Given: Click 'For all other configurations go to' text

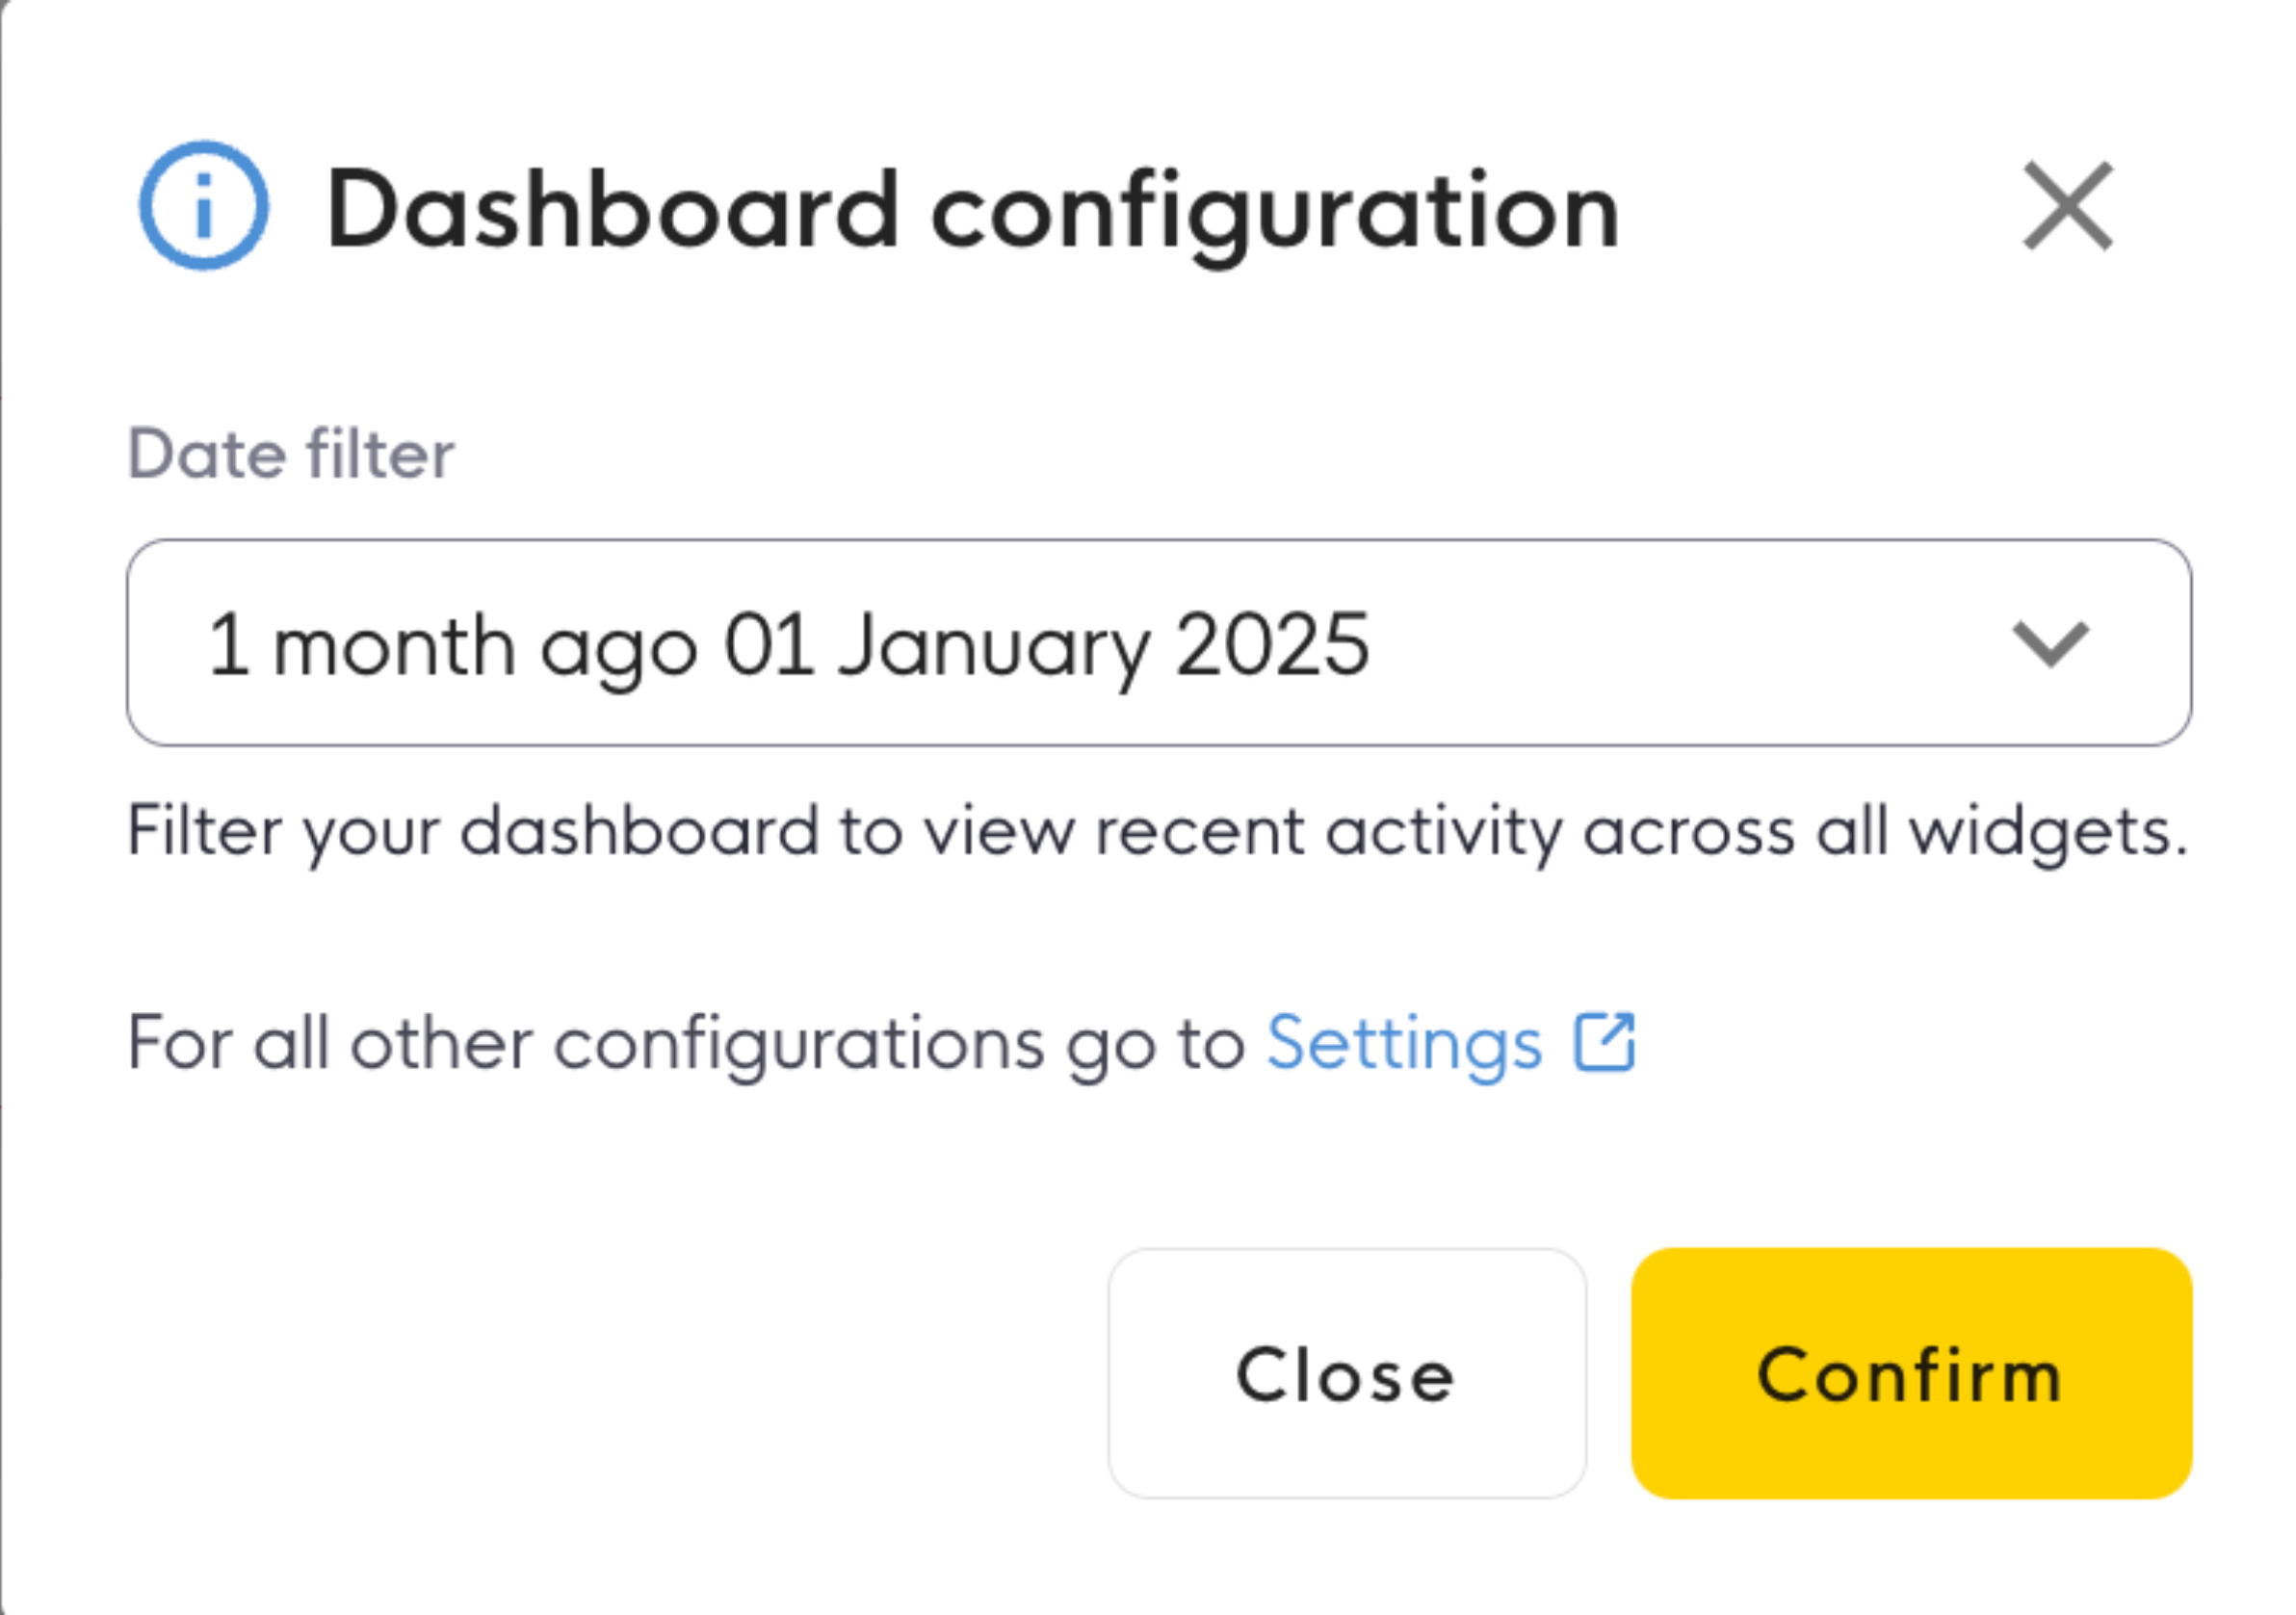Looking at the screenshot, I should [x=686, y=1044].
